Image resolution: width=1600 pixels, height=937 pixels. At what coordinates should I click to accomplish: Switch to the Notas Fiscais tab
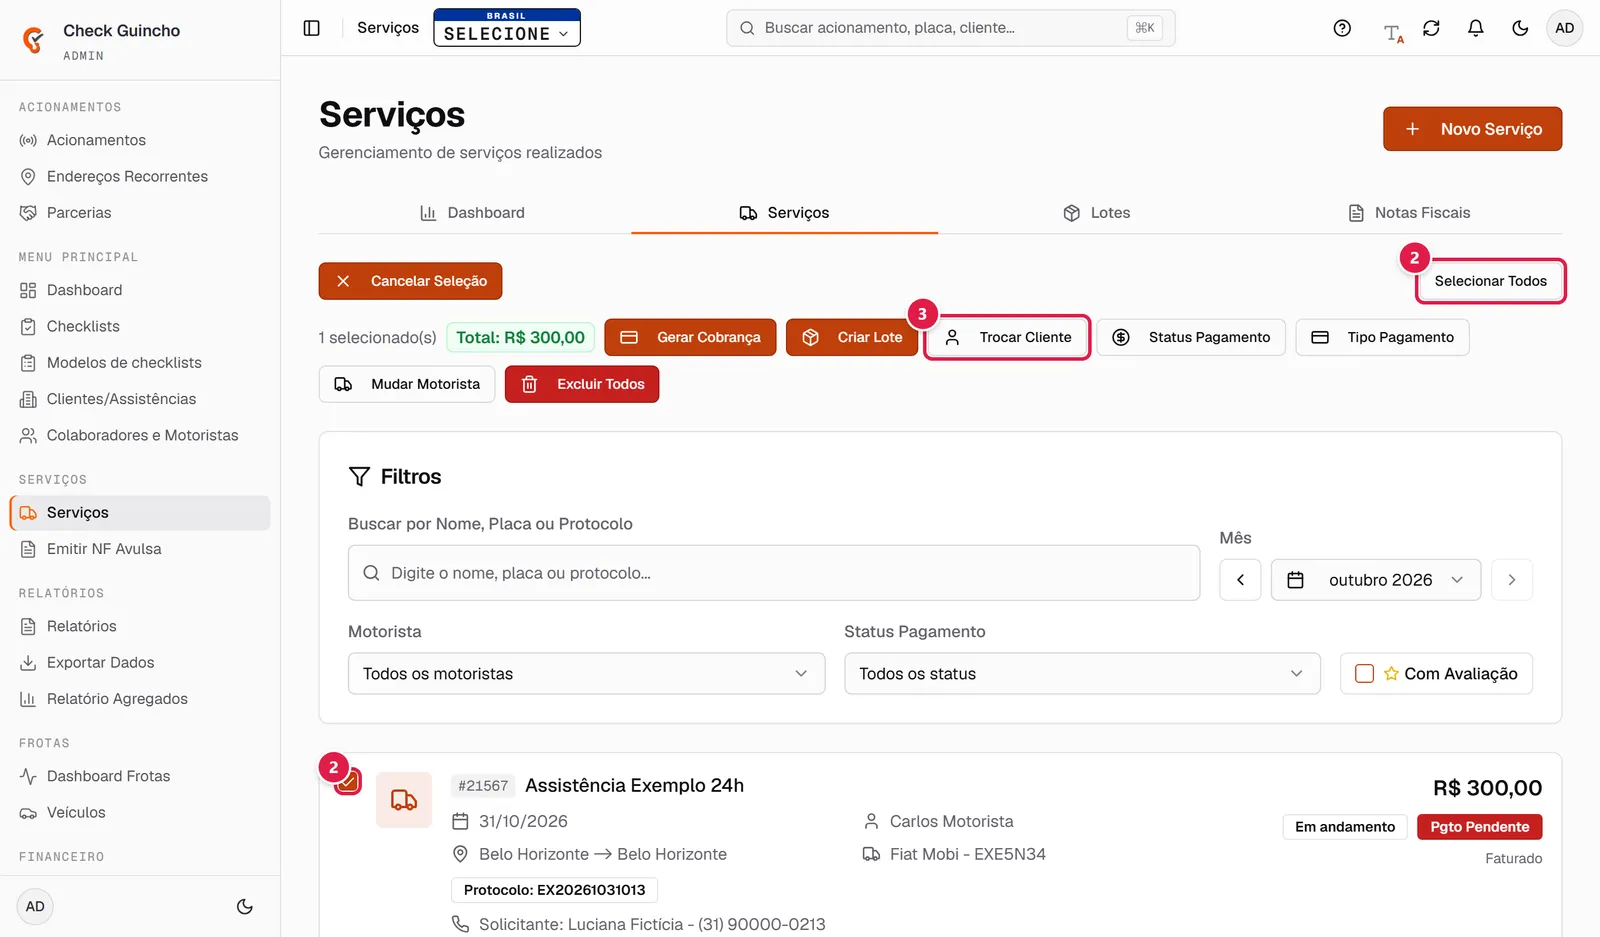coord(1409,213)
